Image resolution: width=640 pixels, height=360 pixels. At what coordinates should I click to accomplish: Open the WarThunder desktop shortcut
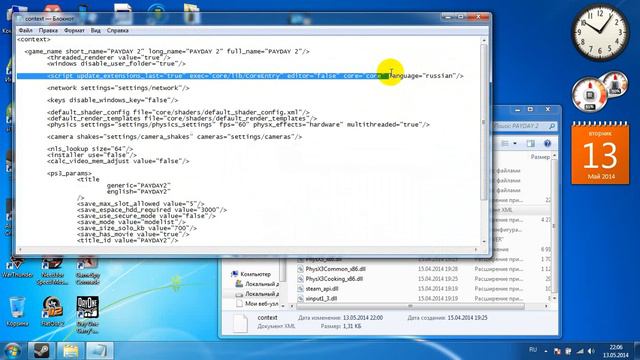tap(17, 267)
